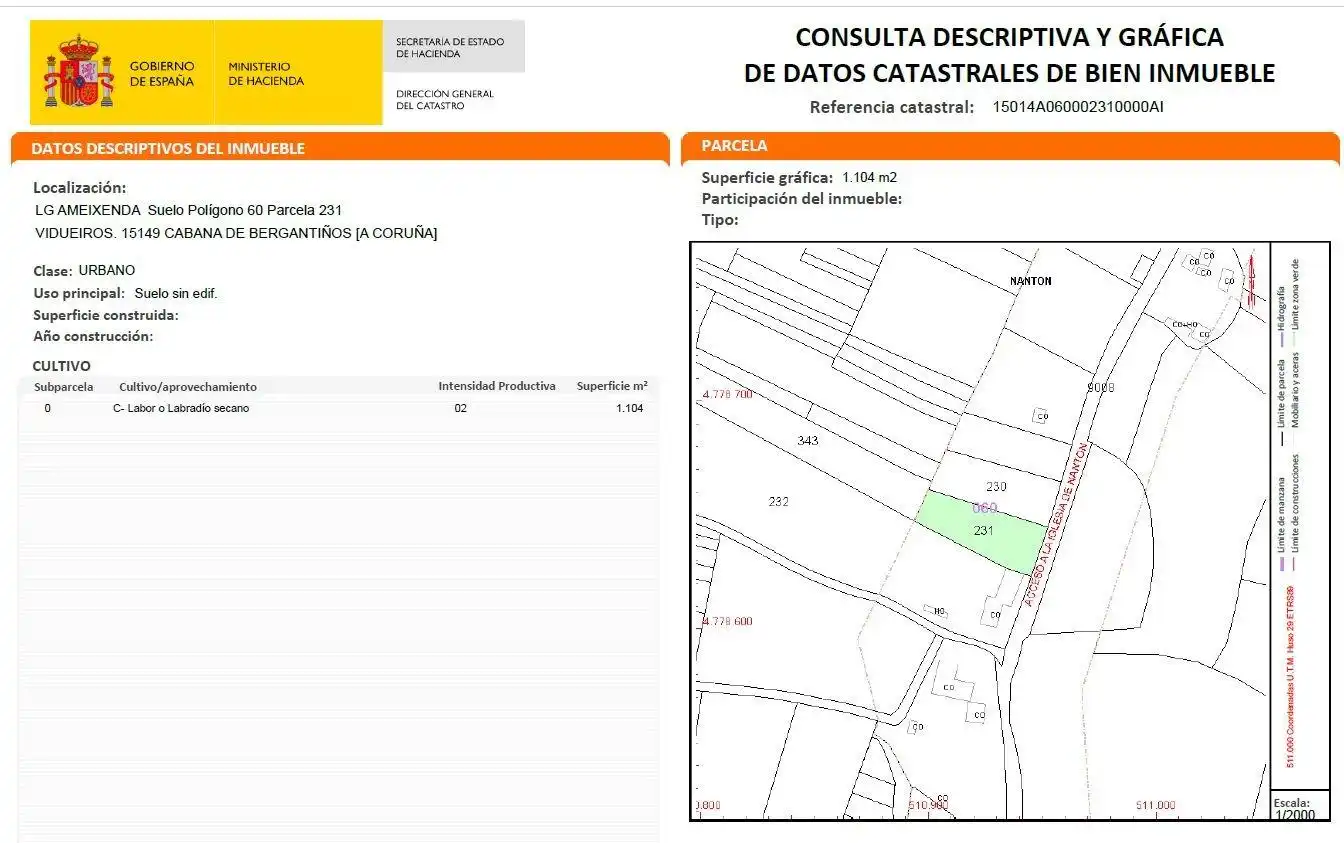Click parcel number 230 on the map

click(x=996, y=486)
